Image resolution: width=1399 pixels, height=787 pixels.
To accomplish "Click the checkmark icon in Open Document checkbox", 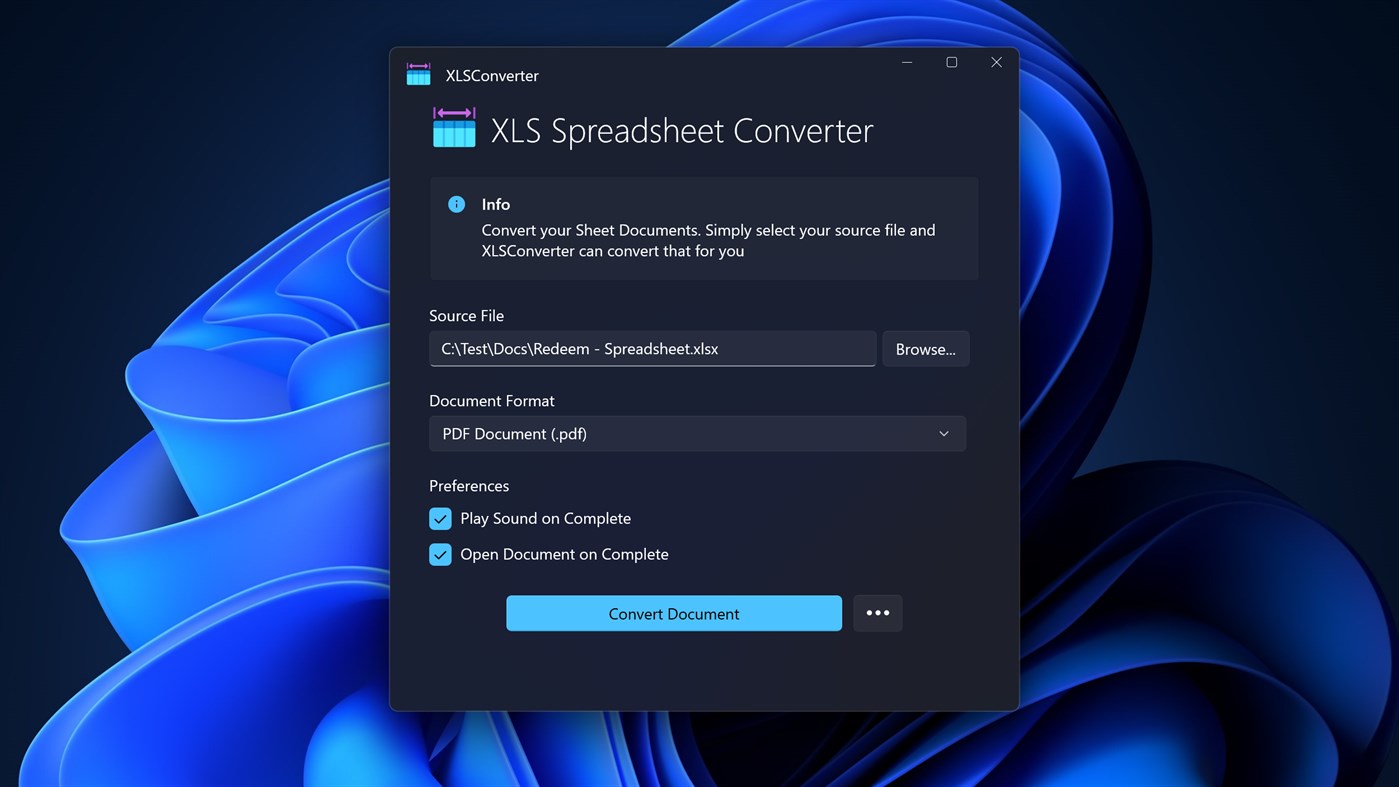I will coord(440,554).
